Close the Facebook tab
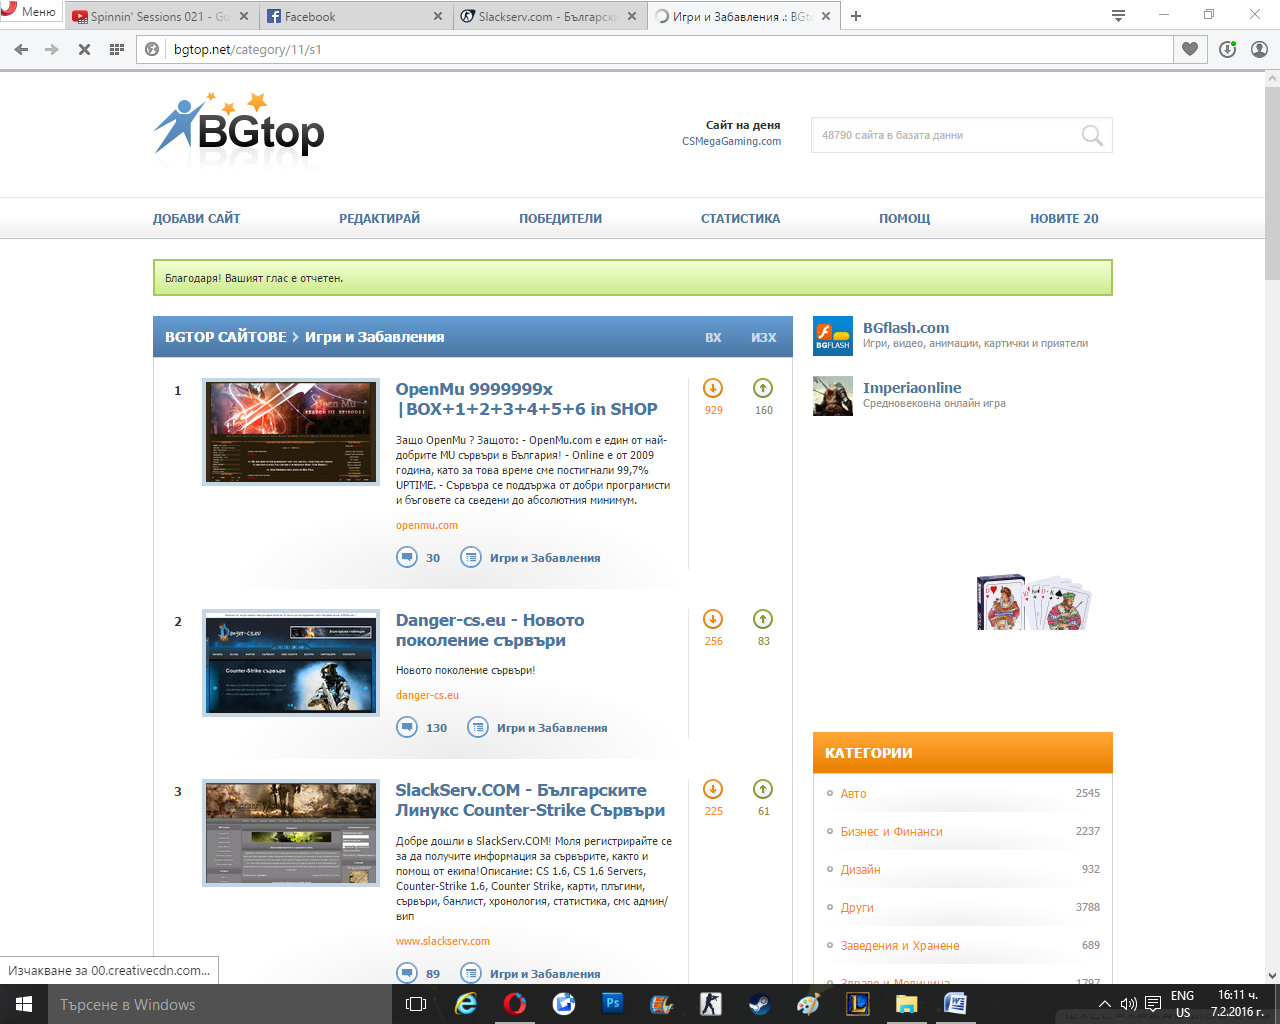Viewport: 1280px width, 1024px height. tap(438, 17)
